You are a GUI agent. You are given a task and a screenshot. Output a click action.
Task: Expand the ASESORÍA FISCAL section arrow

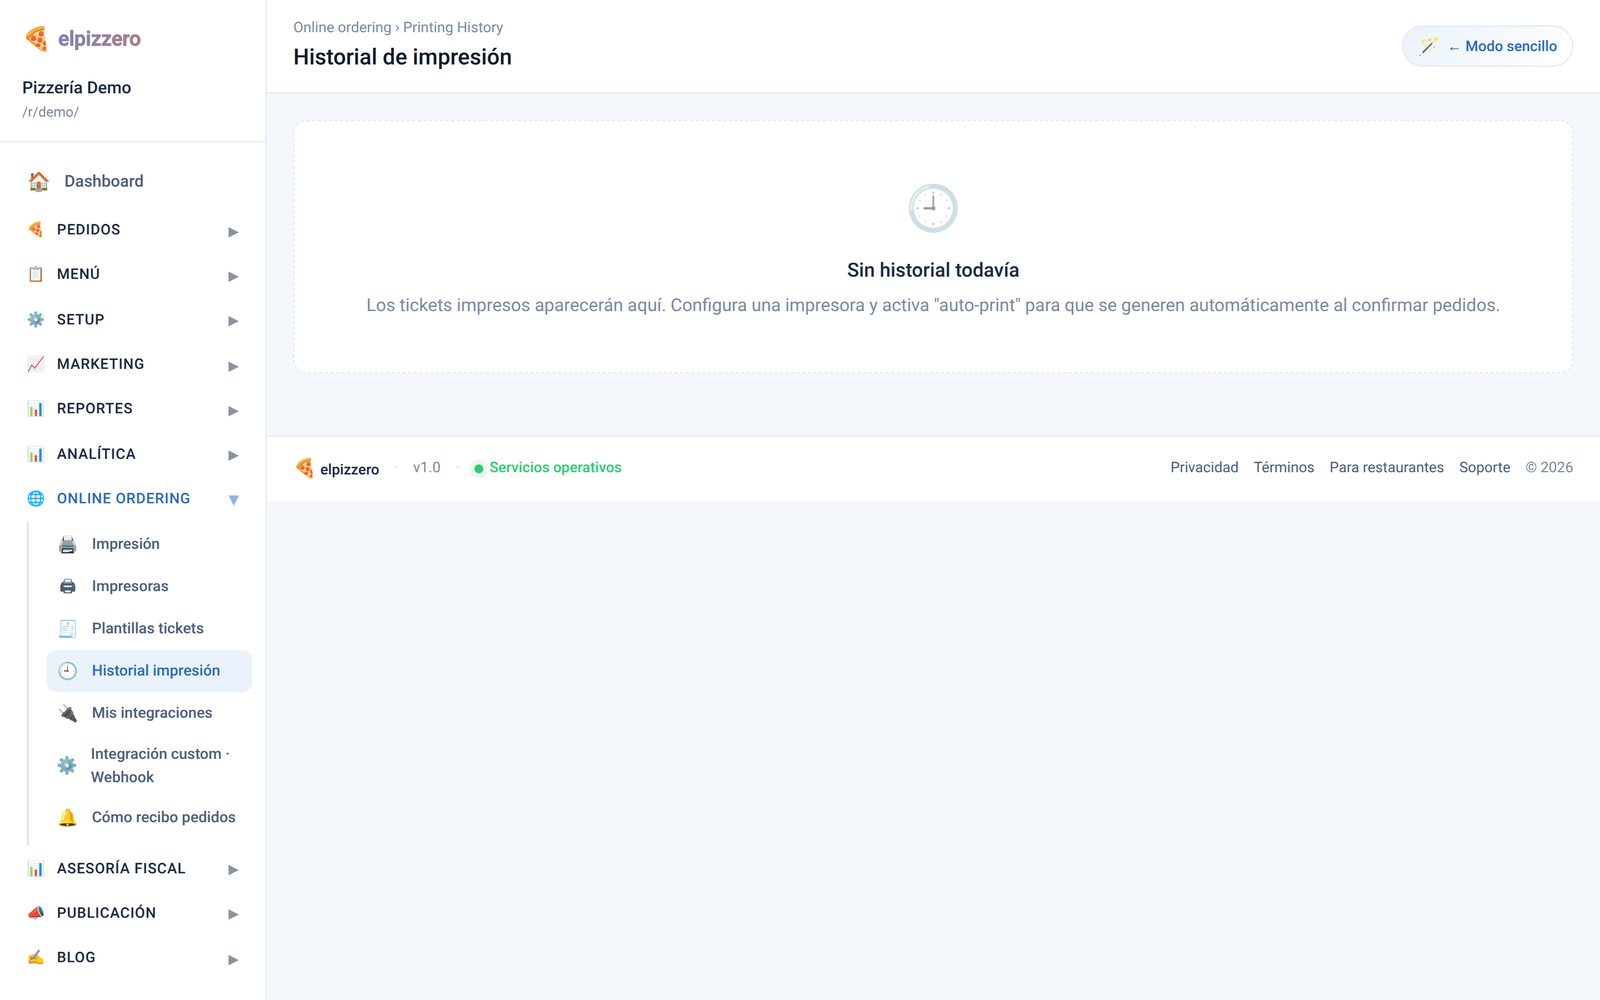233,870
